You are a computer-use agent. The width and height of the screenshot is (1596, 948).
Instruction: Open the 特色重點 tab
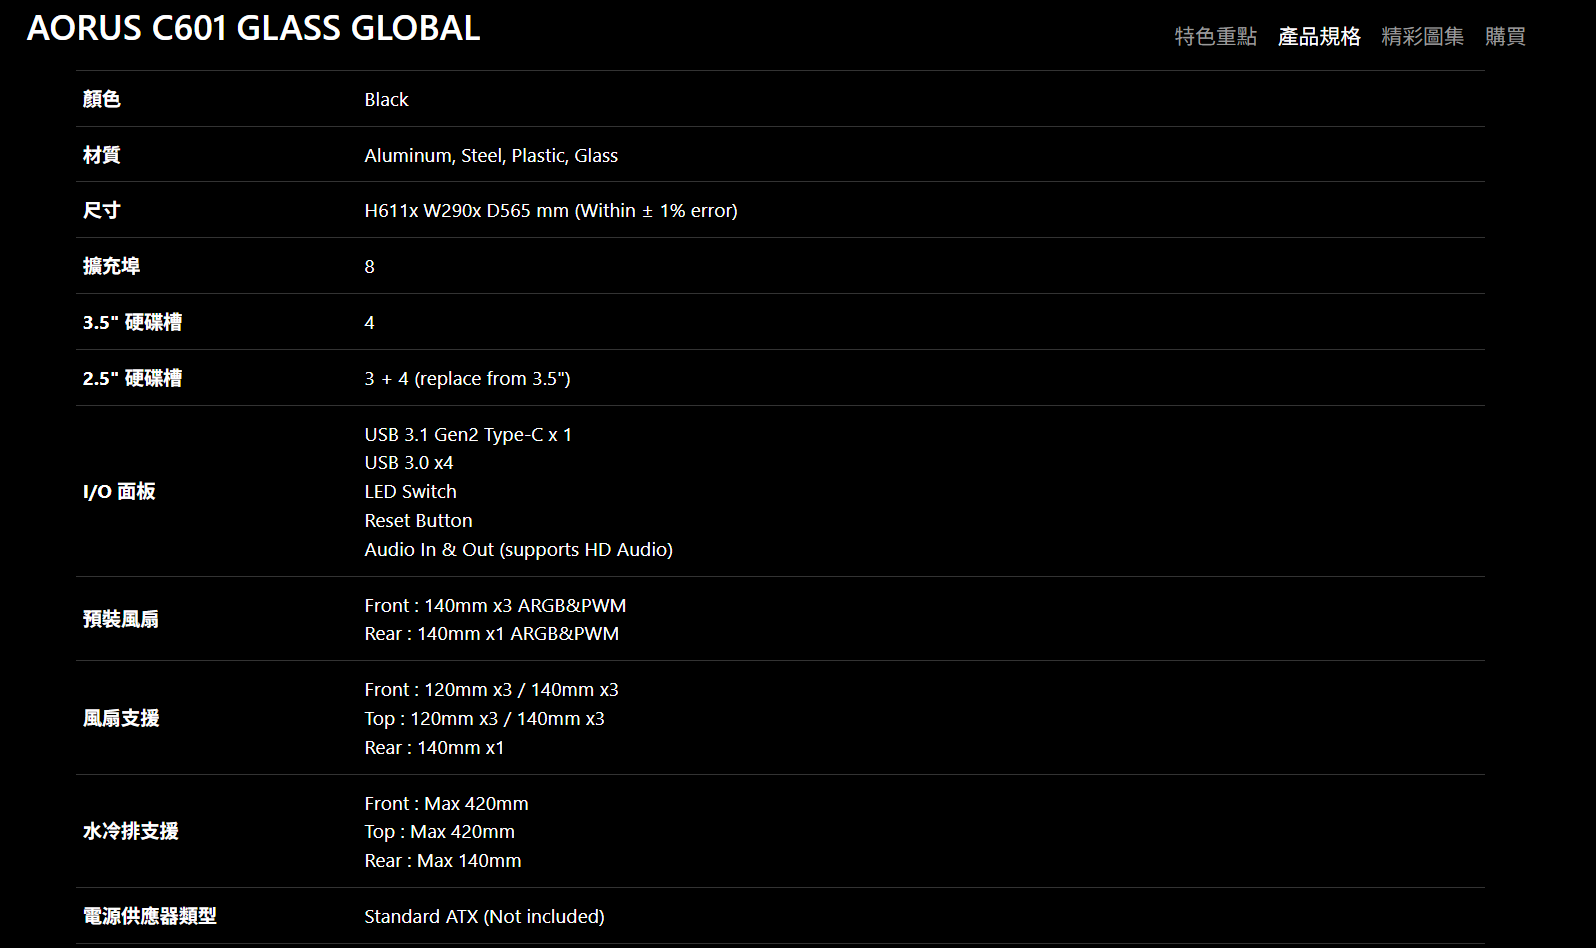1215,37
